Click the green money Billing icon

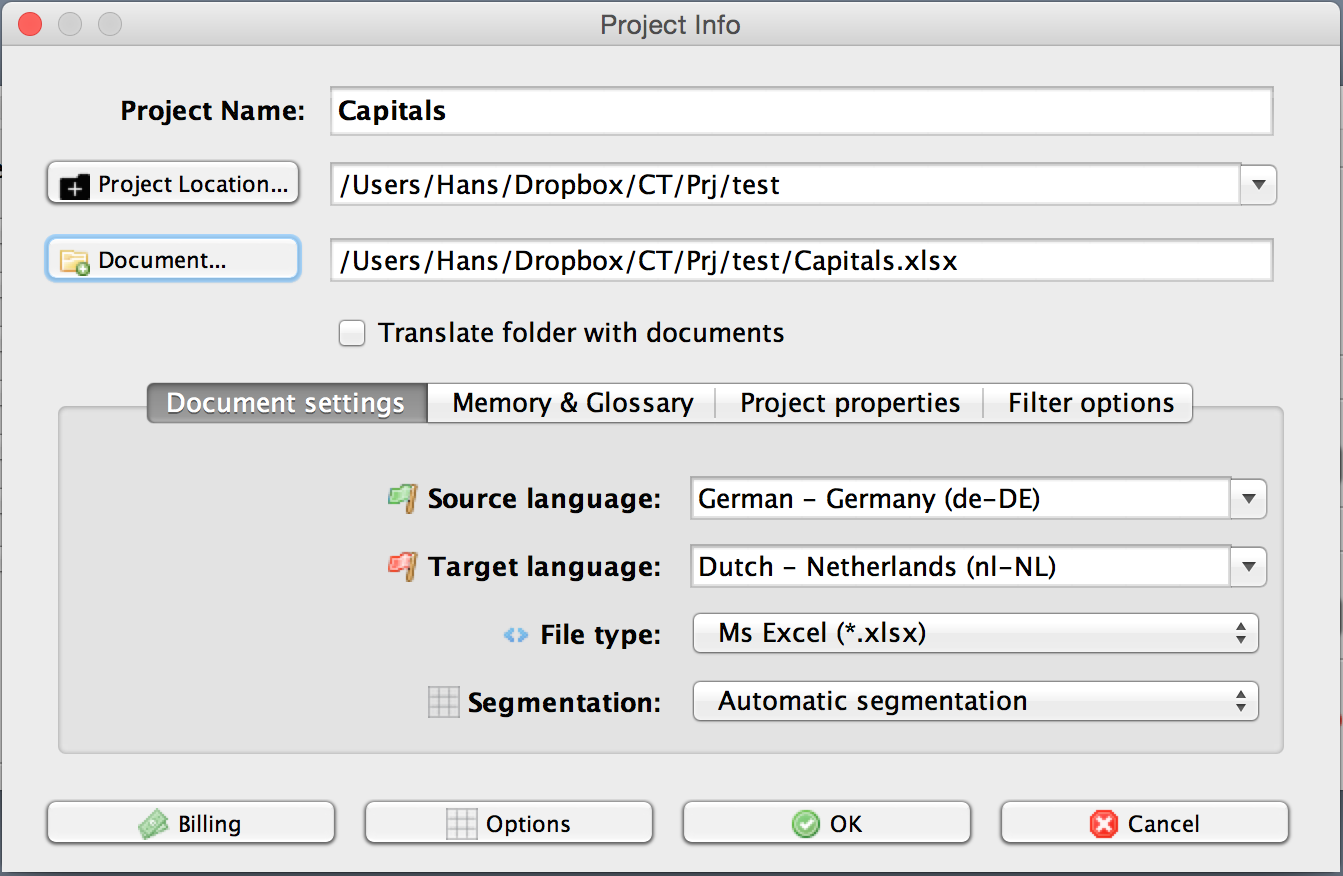155,824
